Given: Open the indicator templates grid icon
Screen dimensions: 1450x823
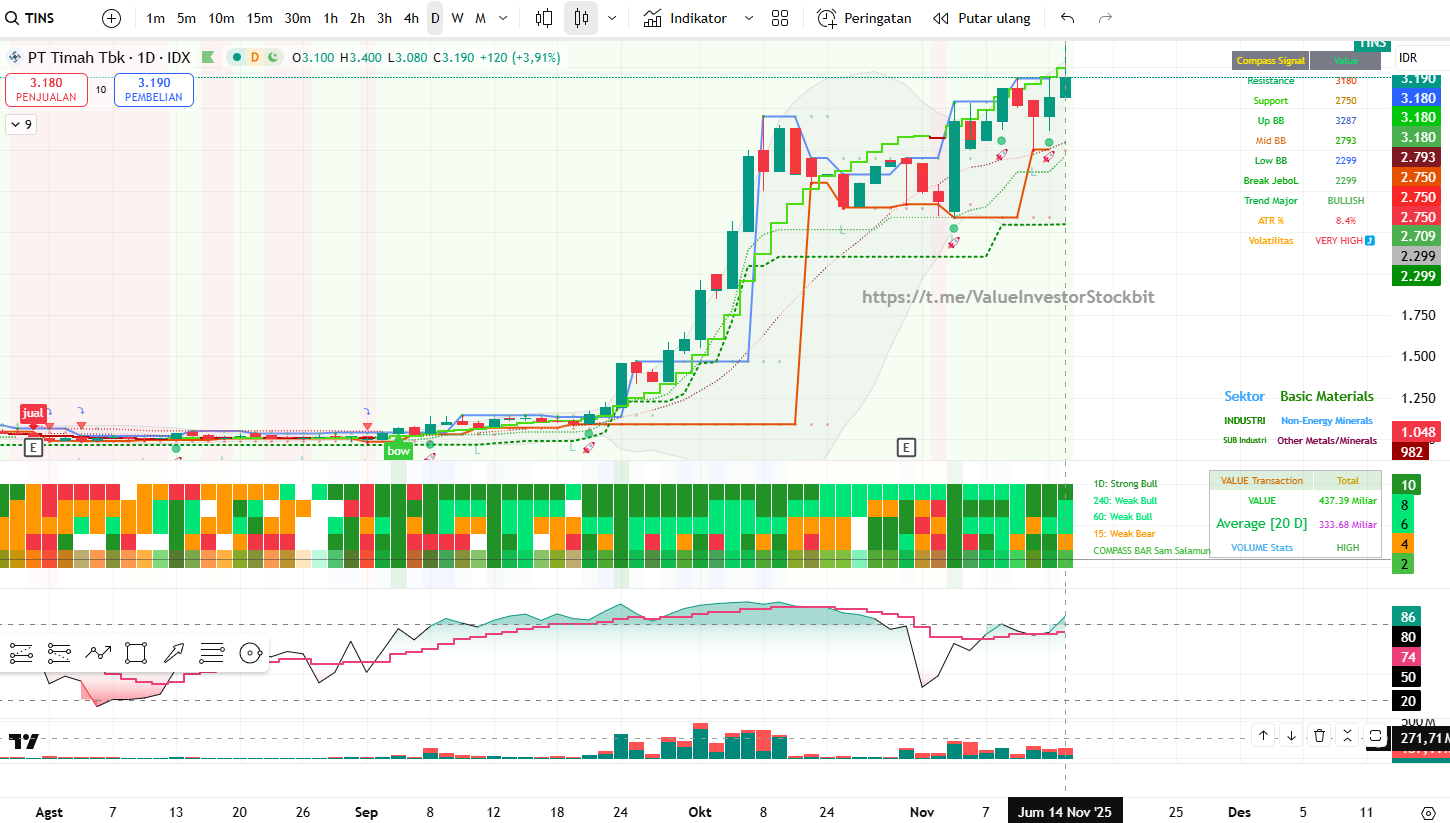Looking at the screenshot, I should click(780, 18).
